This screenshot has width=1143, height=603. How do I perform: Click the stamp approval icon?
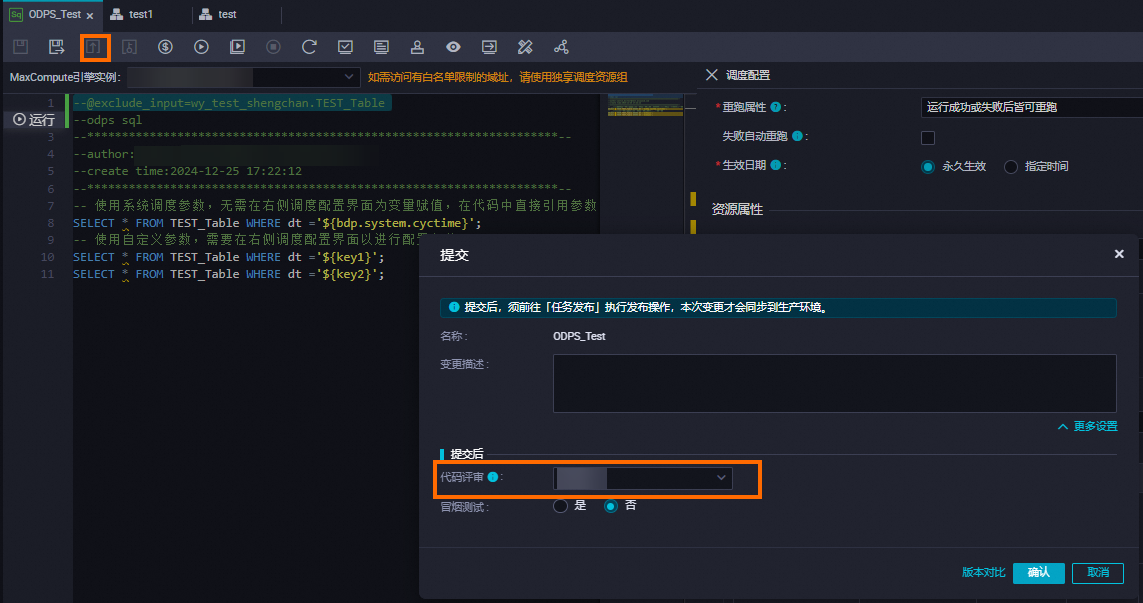[417, 47]
